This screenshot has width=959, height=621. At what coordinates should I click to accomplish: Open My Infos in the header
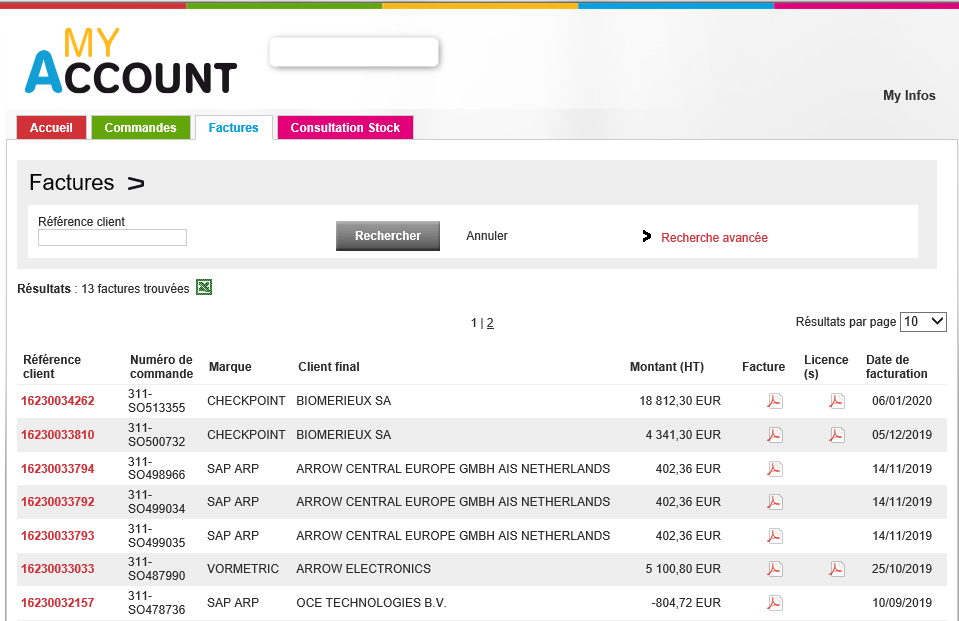pos(909,96)
